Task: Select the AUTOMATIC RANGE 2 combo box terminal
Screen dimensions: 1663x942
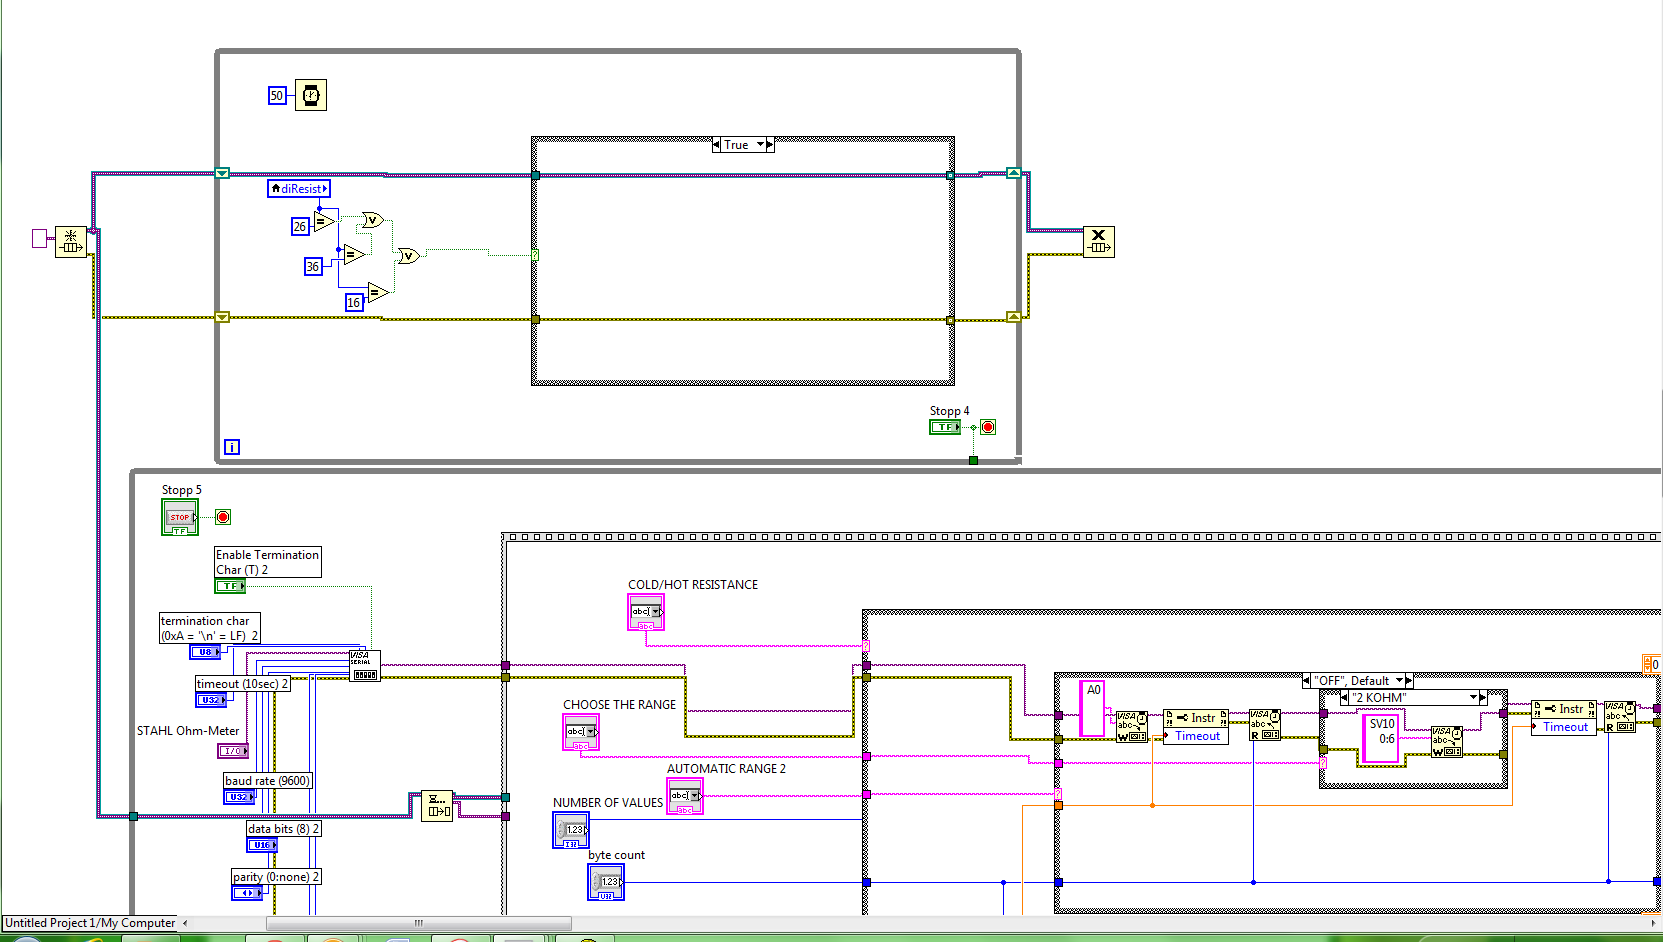Action: 685,796
